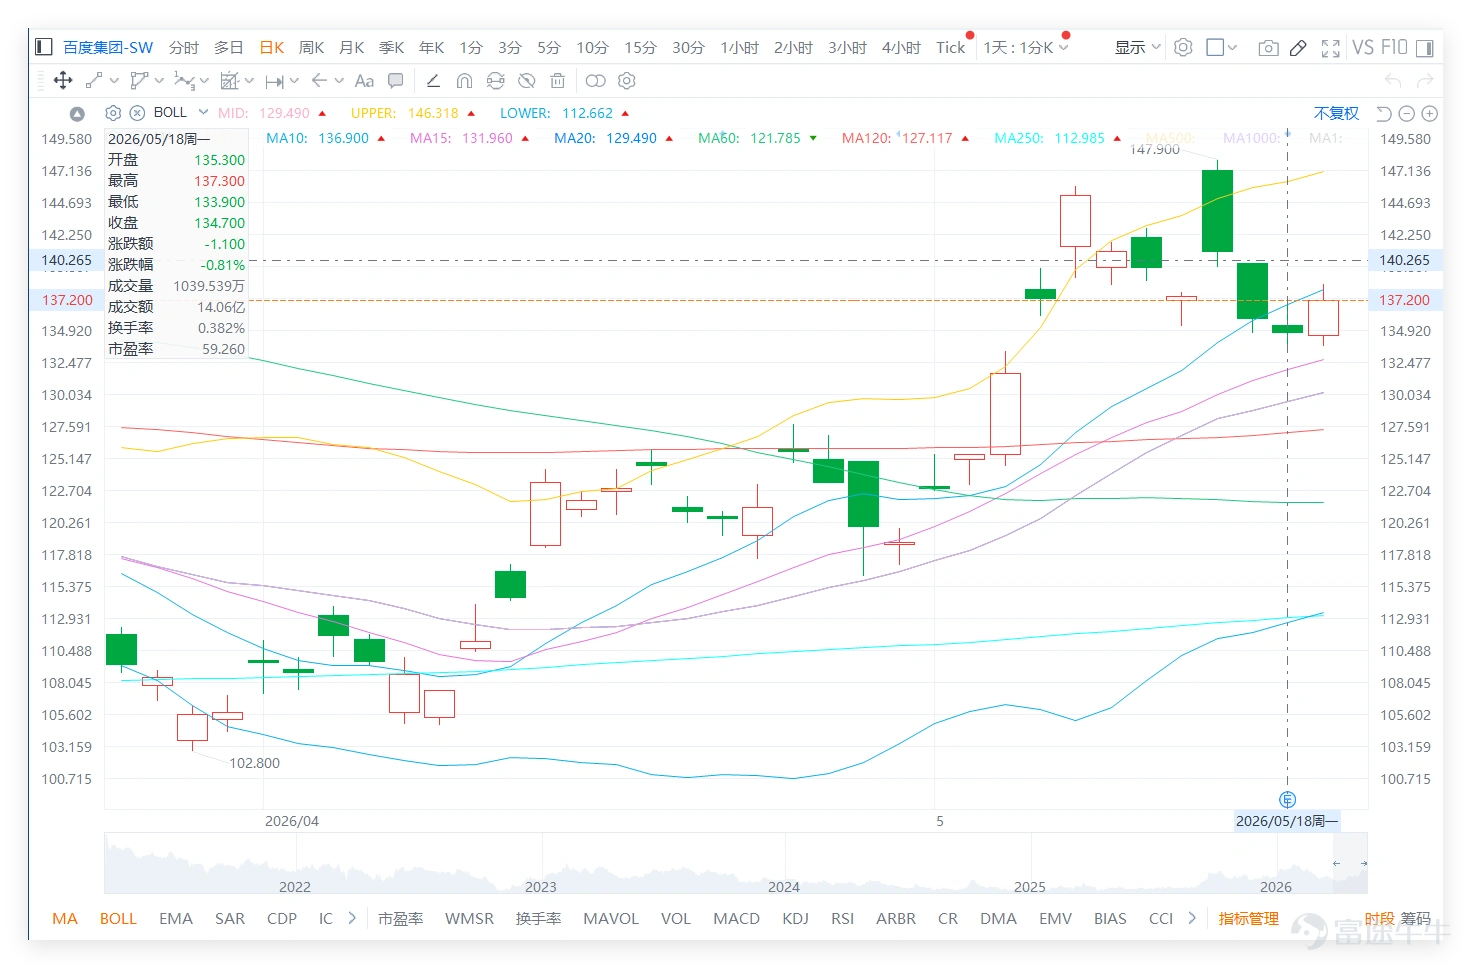Select the wave numbering drawing tool

tap(184, 81)
